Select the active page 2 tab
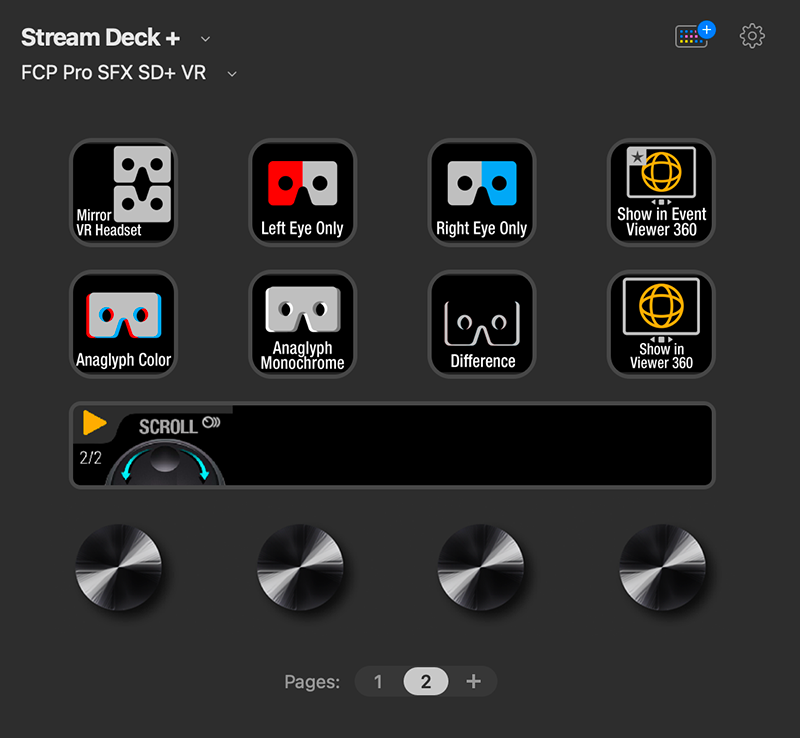The image size is (800, 738). [x=425, y=681]
